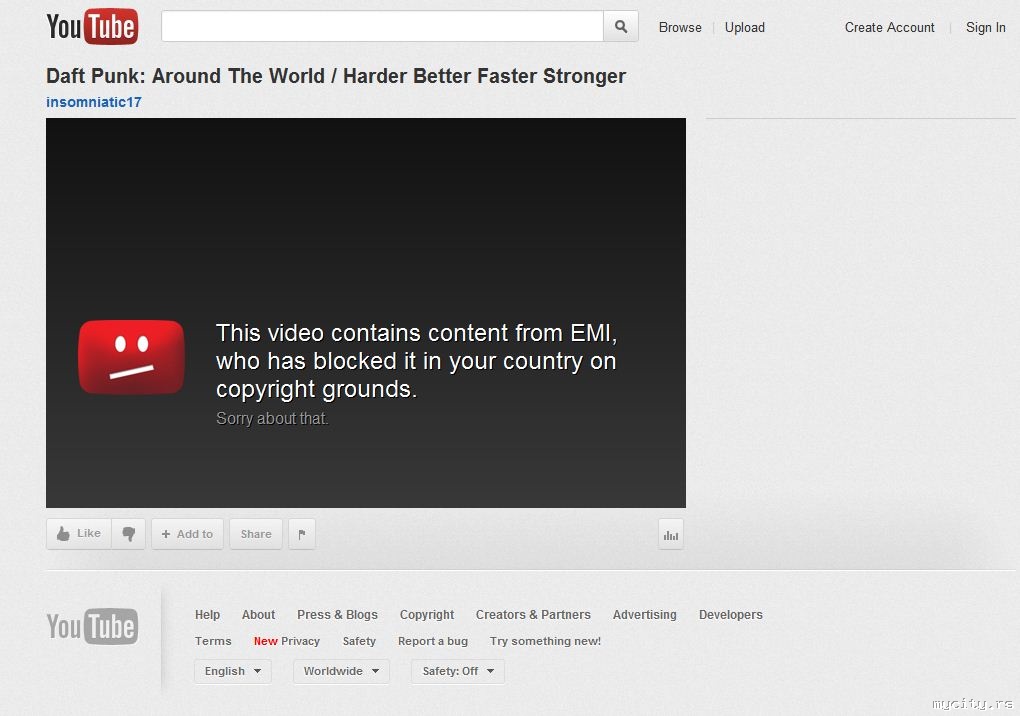Open insomniatic17 channel link
The image size is (1020, 716).
[x=94, y=102]
